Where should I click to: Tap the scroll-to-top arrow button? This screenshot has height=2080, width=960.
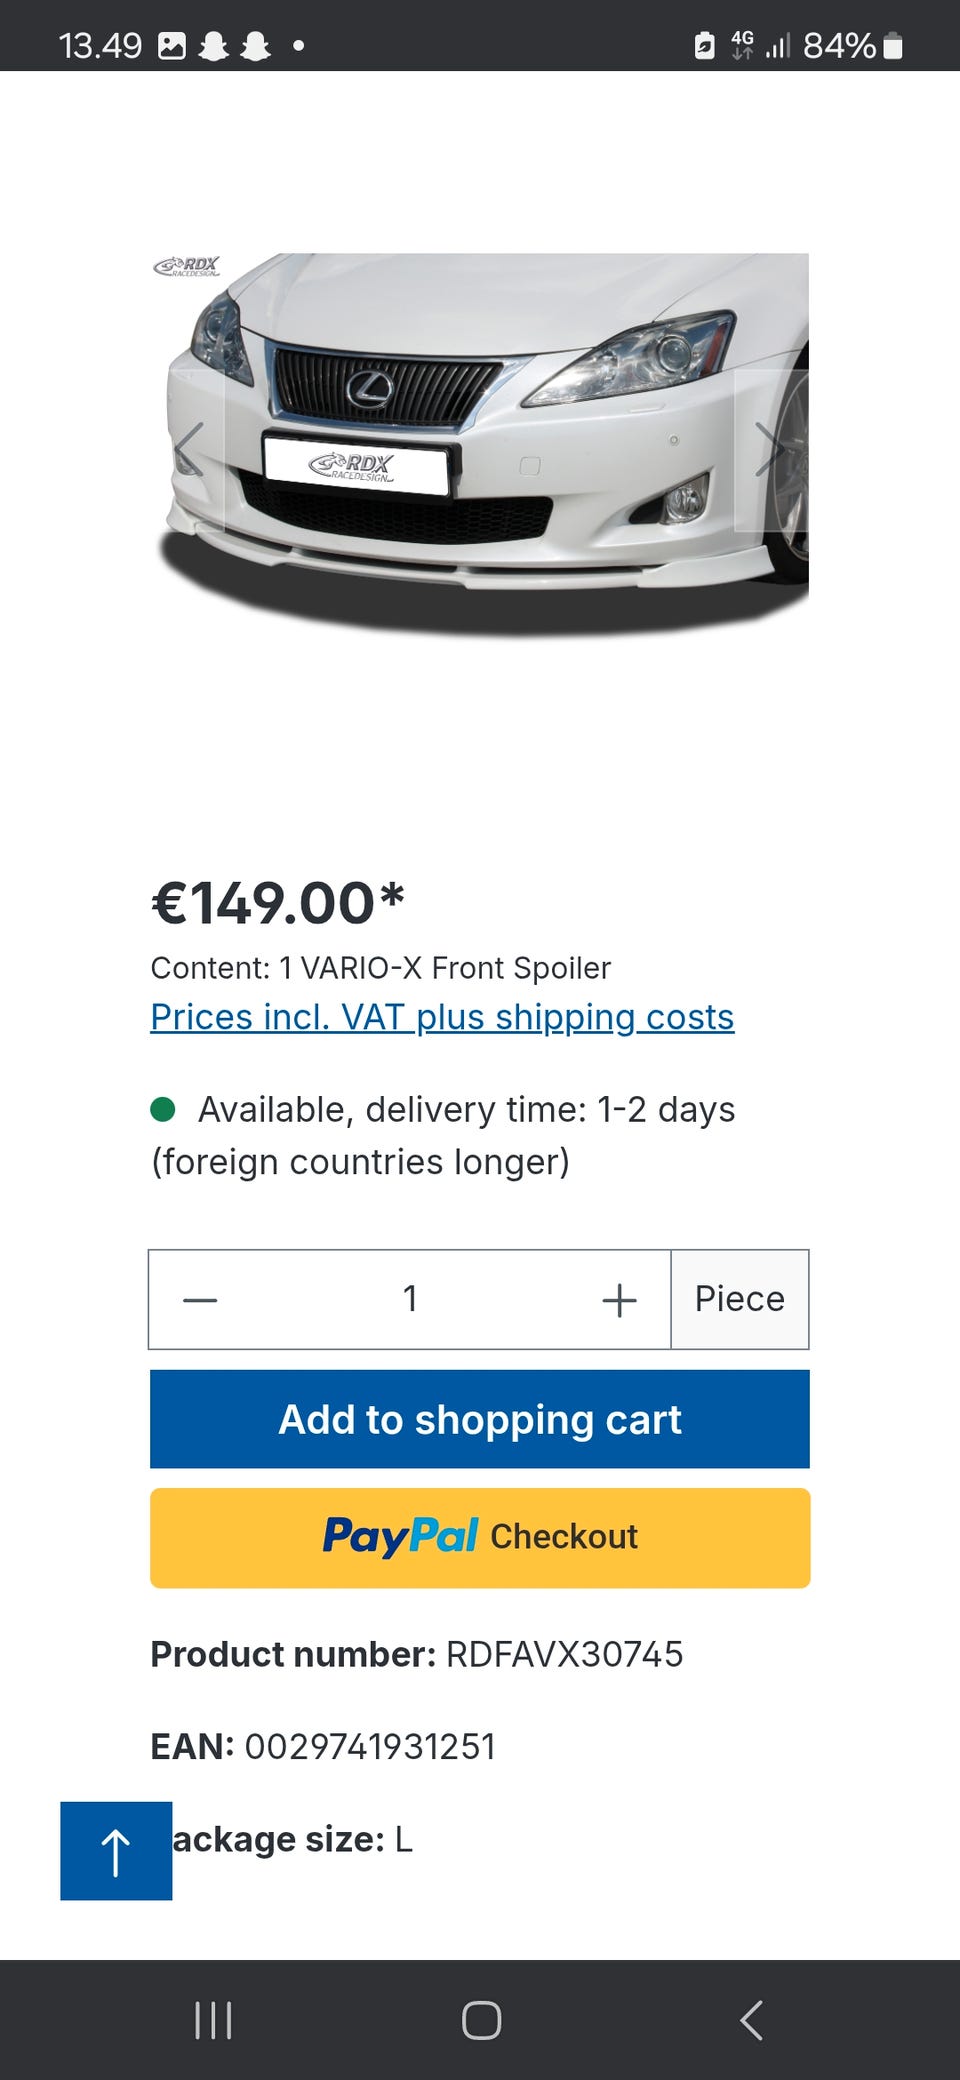tap(116, 1851)
